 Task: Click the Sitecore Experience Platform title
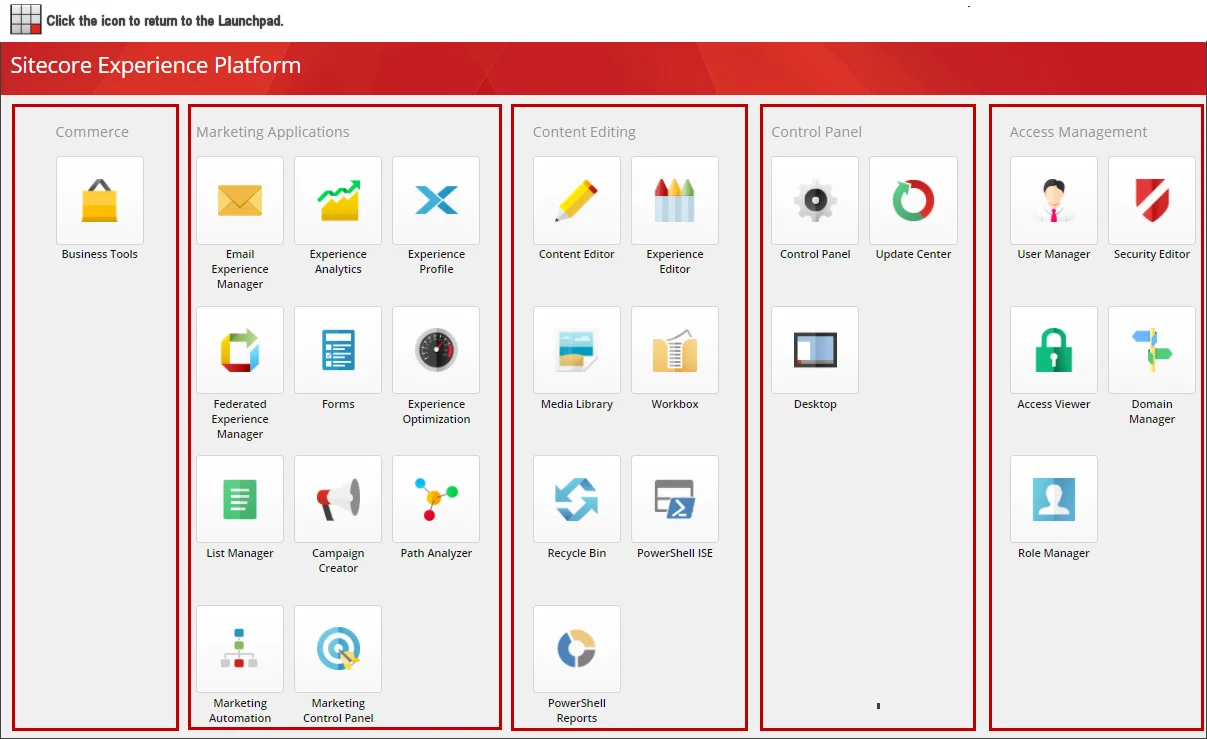coord(156,66)
